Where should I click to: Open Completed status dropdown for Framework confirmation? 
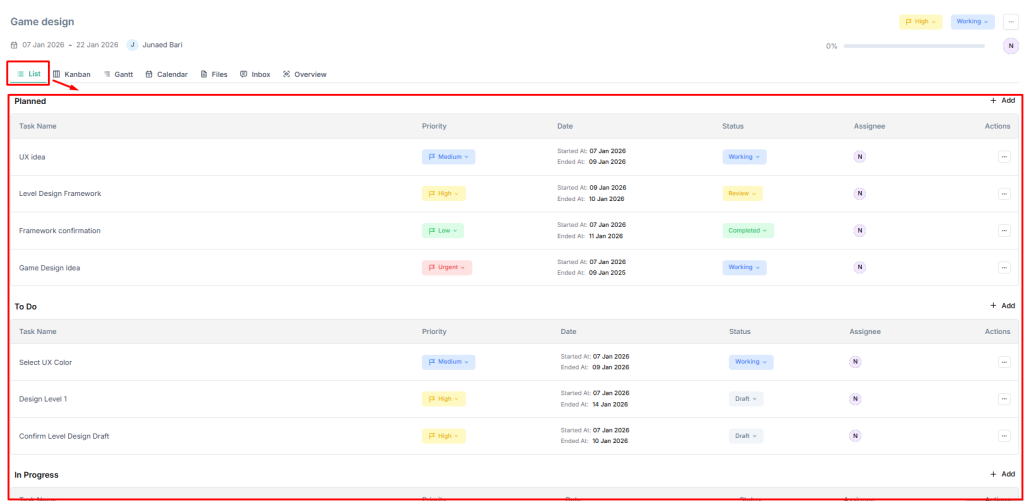[747, 231]
